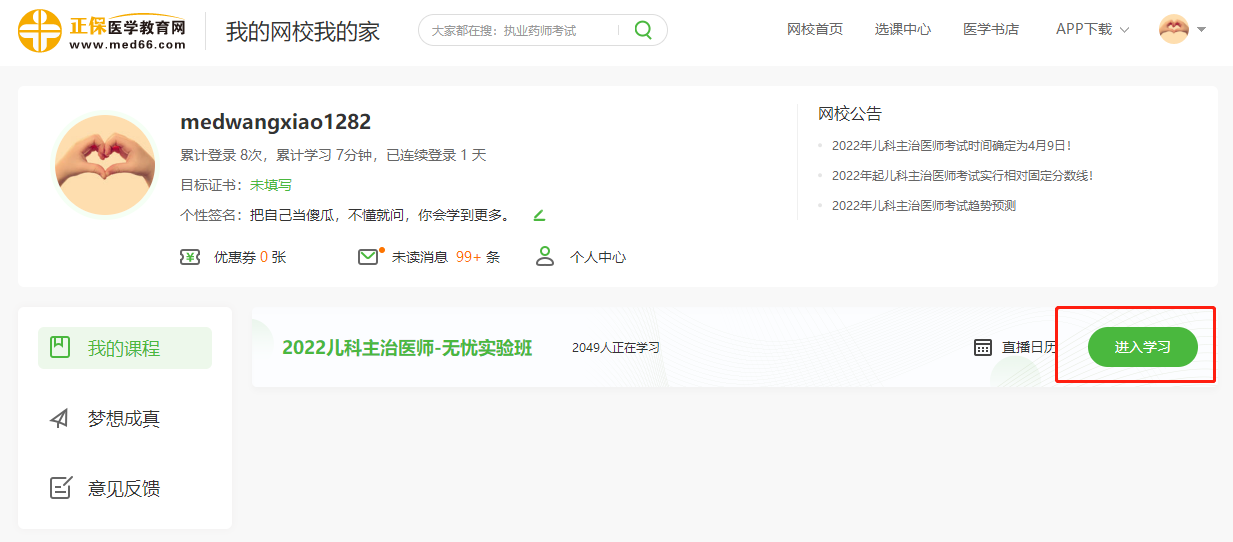Click the 未填写 target certificate link

[x=271, y=185]
